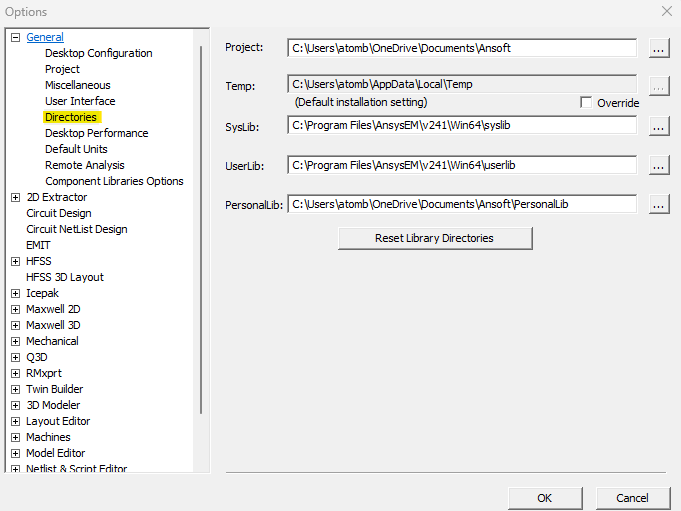Viewport: 681px width, 511px height.
Task: Collapse the General tree node
Action: [15, 38]
